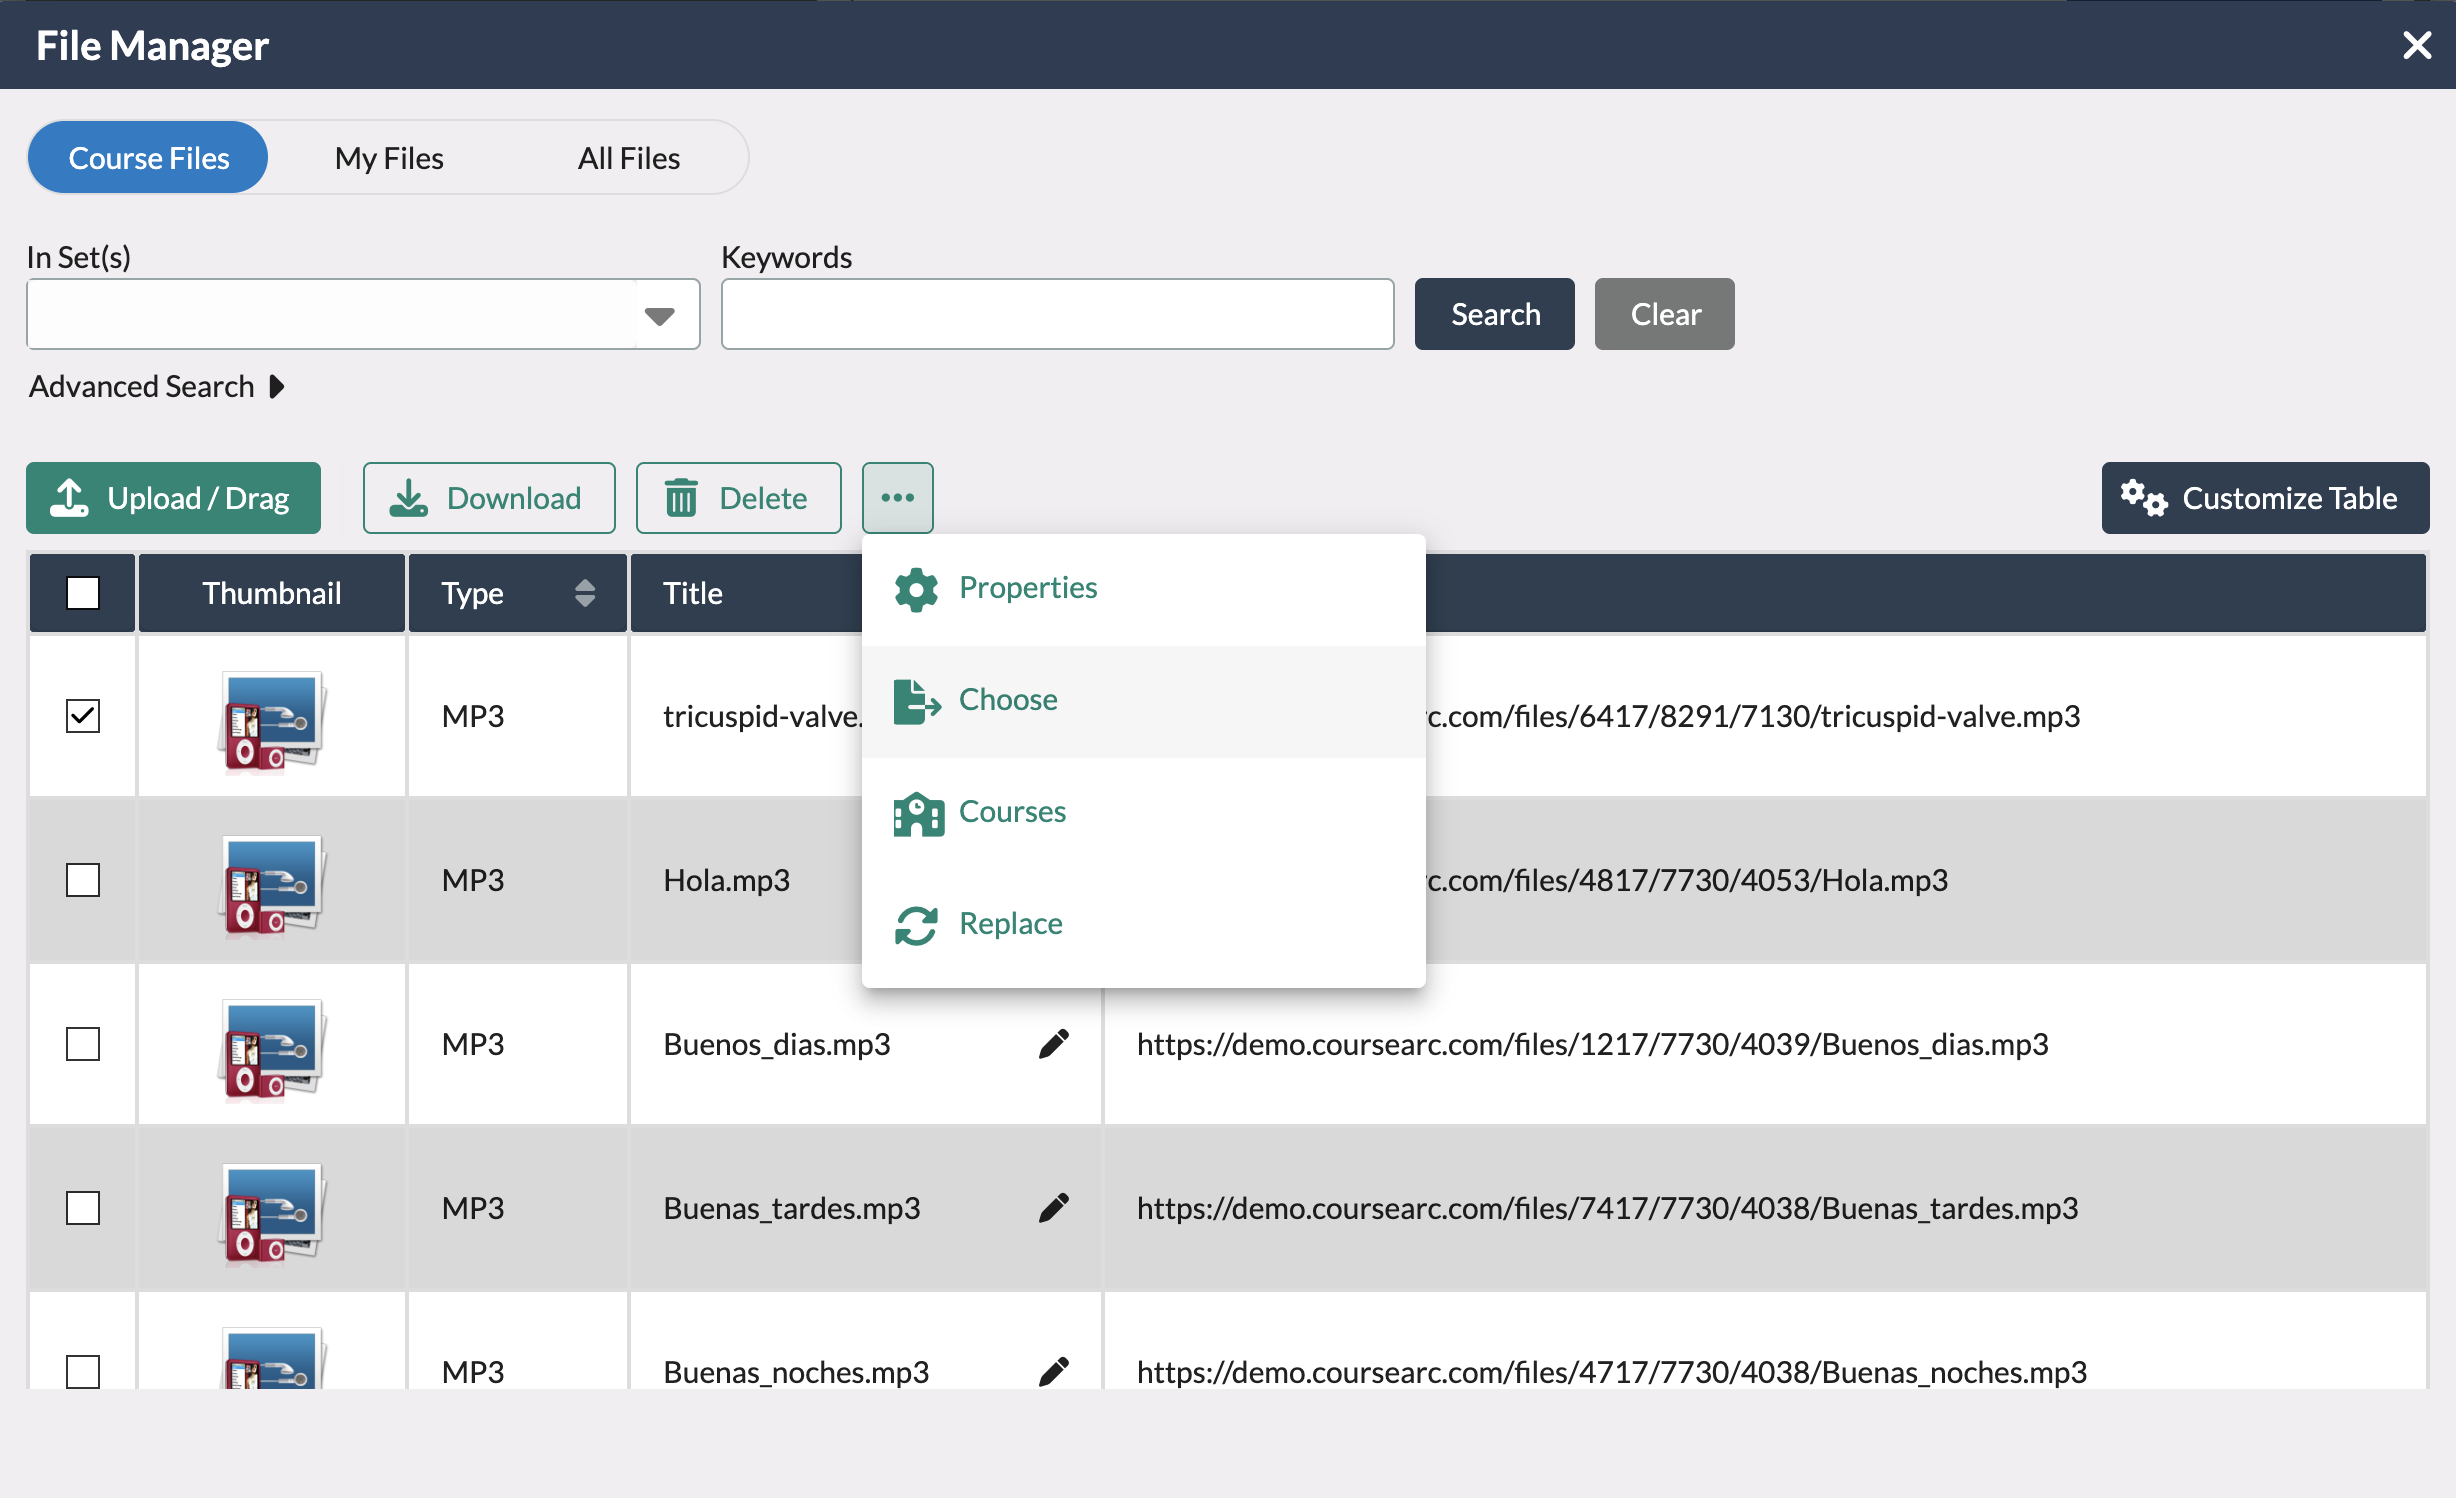Edit title pencil for Buenos_dias.mp3
Image resolution: width=2456 pixels, height=1498 pixels.
point(1054,1044)
